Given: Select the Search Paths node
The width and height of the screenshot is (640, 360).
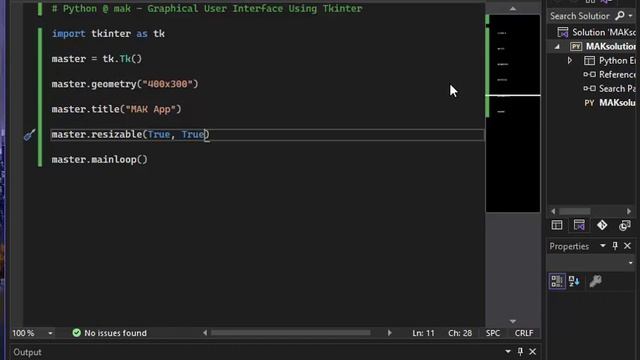Looking at the screenshot, I should (610, 89).
